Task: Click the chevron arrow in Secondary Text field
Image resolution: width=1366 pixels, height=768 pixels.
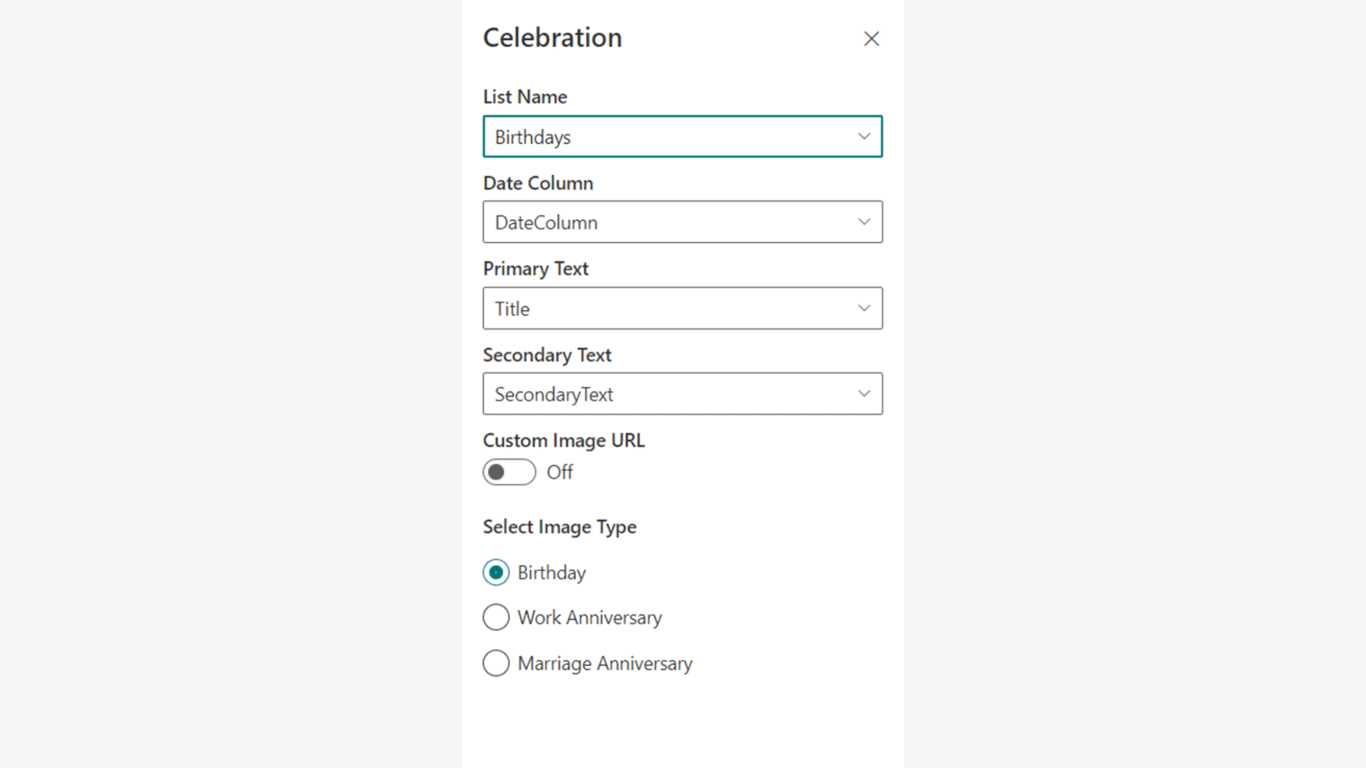Action: click(x=864, y=394)
